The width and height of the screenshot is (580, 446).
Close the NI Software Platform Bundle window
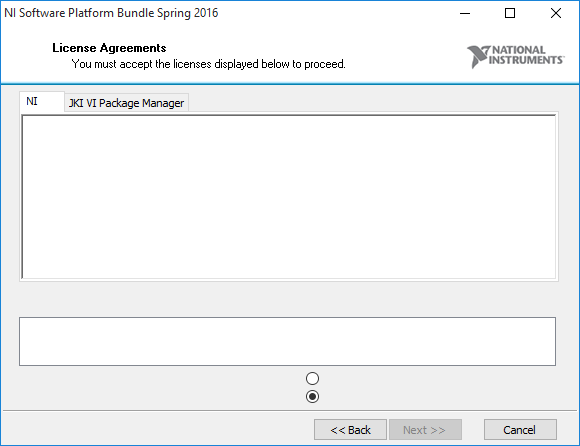556,13
